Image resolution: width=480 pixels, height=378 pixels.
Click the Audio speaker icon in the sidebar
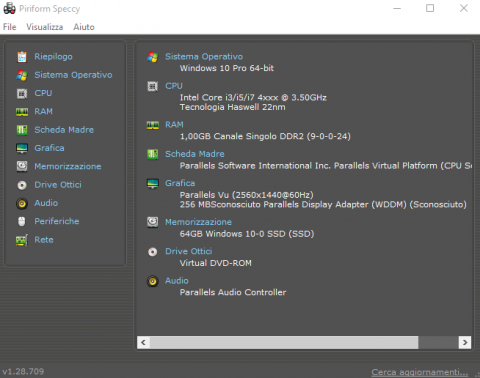[x=22, y=203]
